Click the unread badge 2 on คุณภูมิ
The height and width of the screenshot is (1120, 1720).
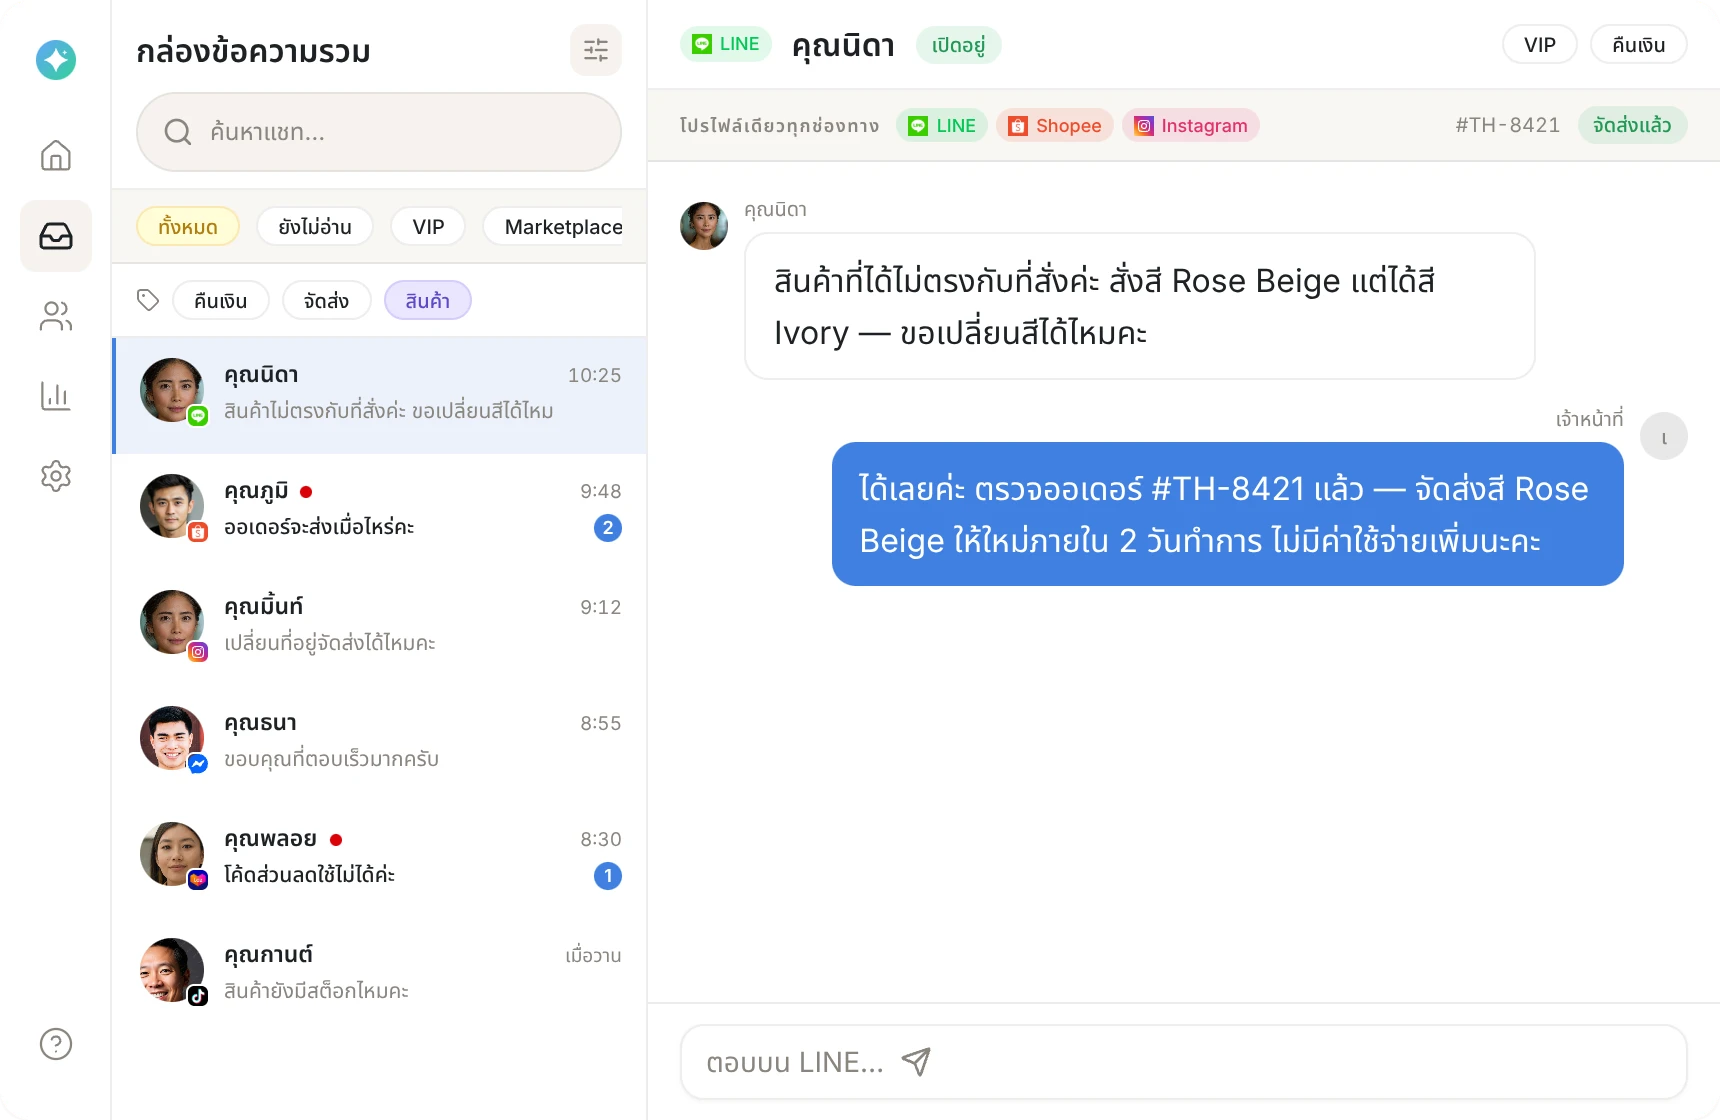coord(608,528)
